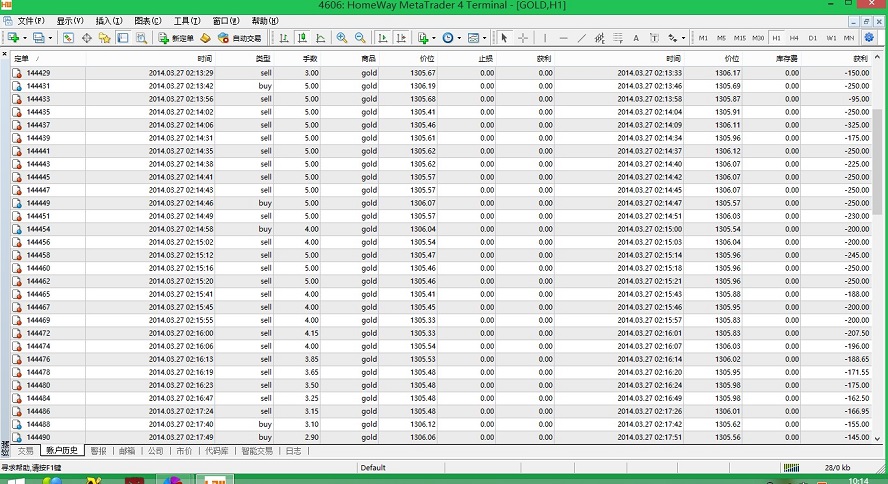This screenshot has width=888, height=484.
Task: Switch to the 智能交易 terminal tab
Action: [257, 451]
